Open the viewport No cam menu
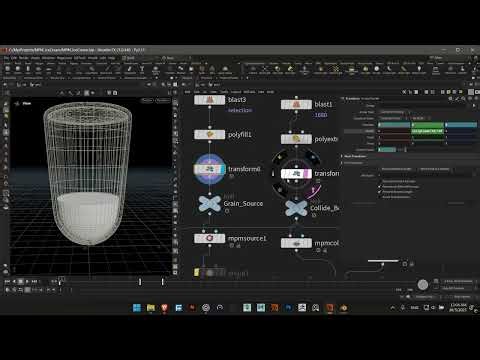Image resolution: width=480 pixels, height=360 pixels. pos(162,100)
